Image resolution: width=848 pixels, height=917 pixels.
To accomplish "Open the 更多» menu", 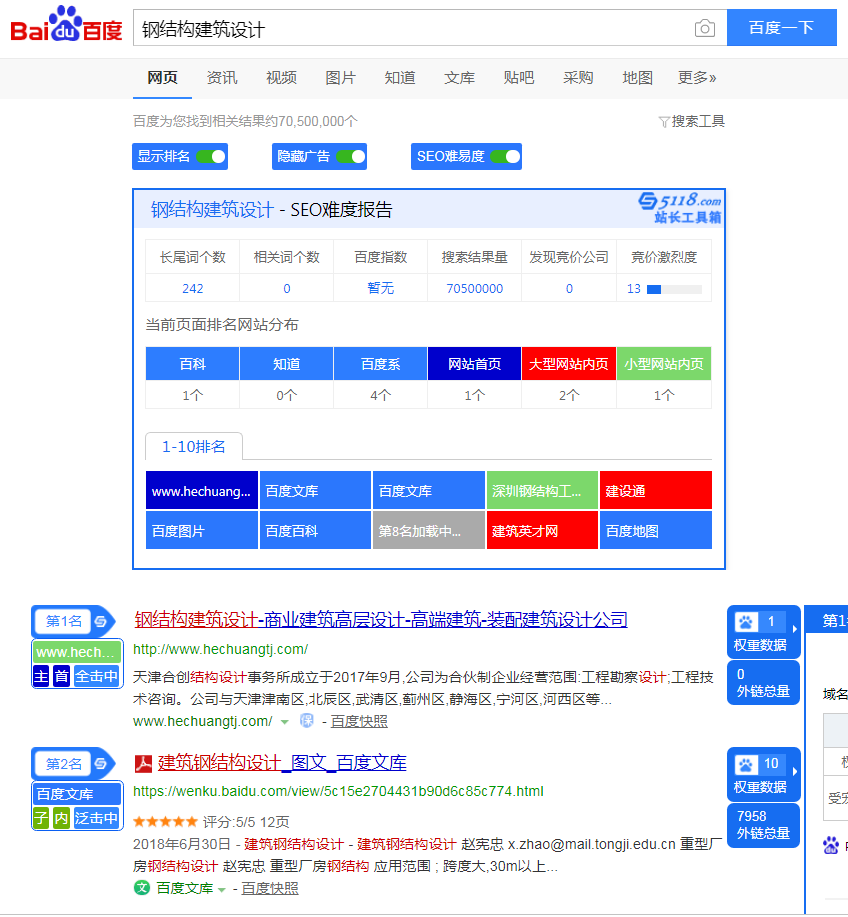I will 697,78.
